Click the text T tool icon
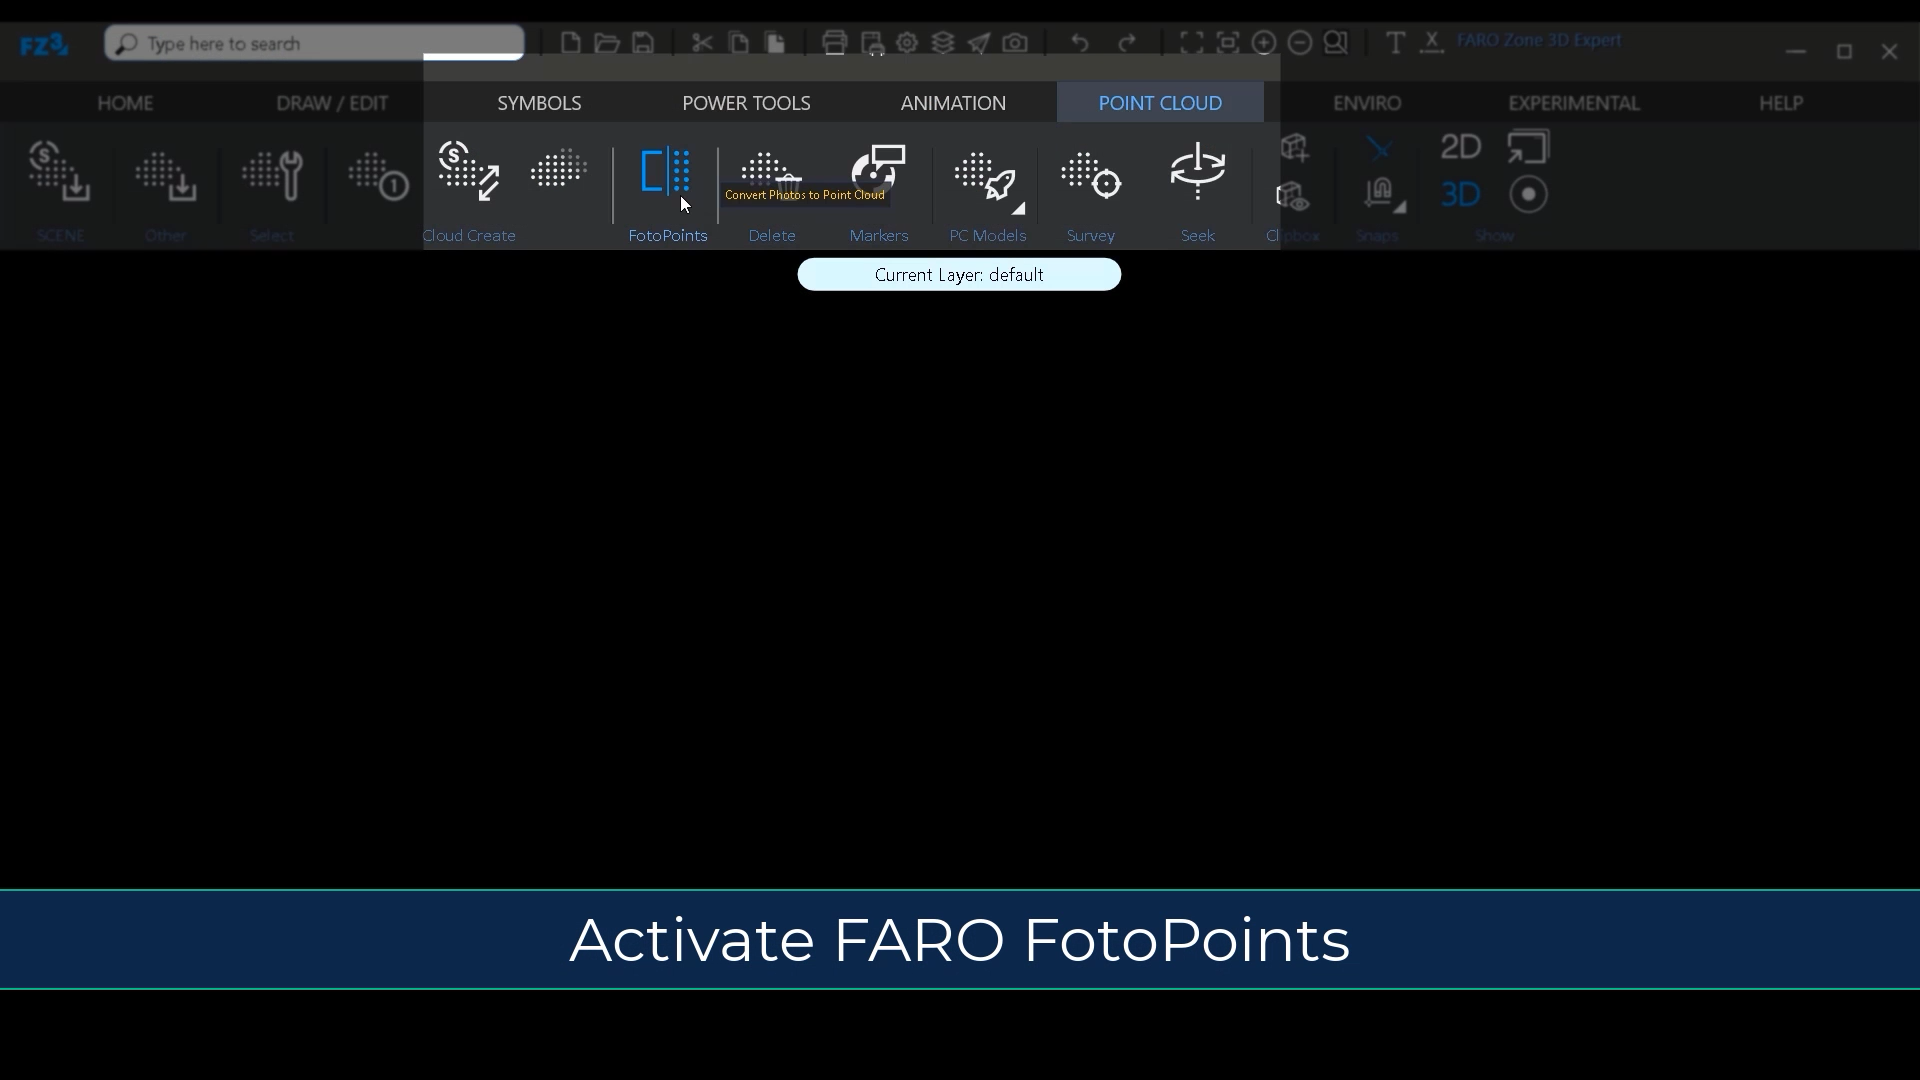This screenshot has height=1080, width=1920. [x=1395, y=43]
